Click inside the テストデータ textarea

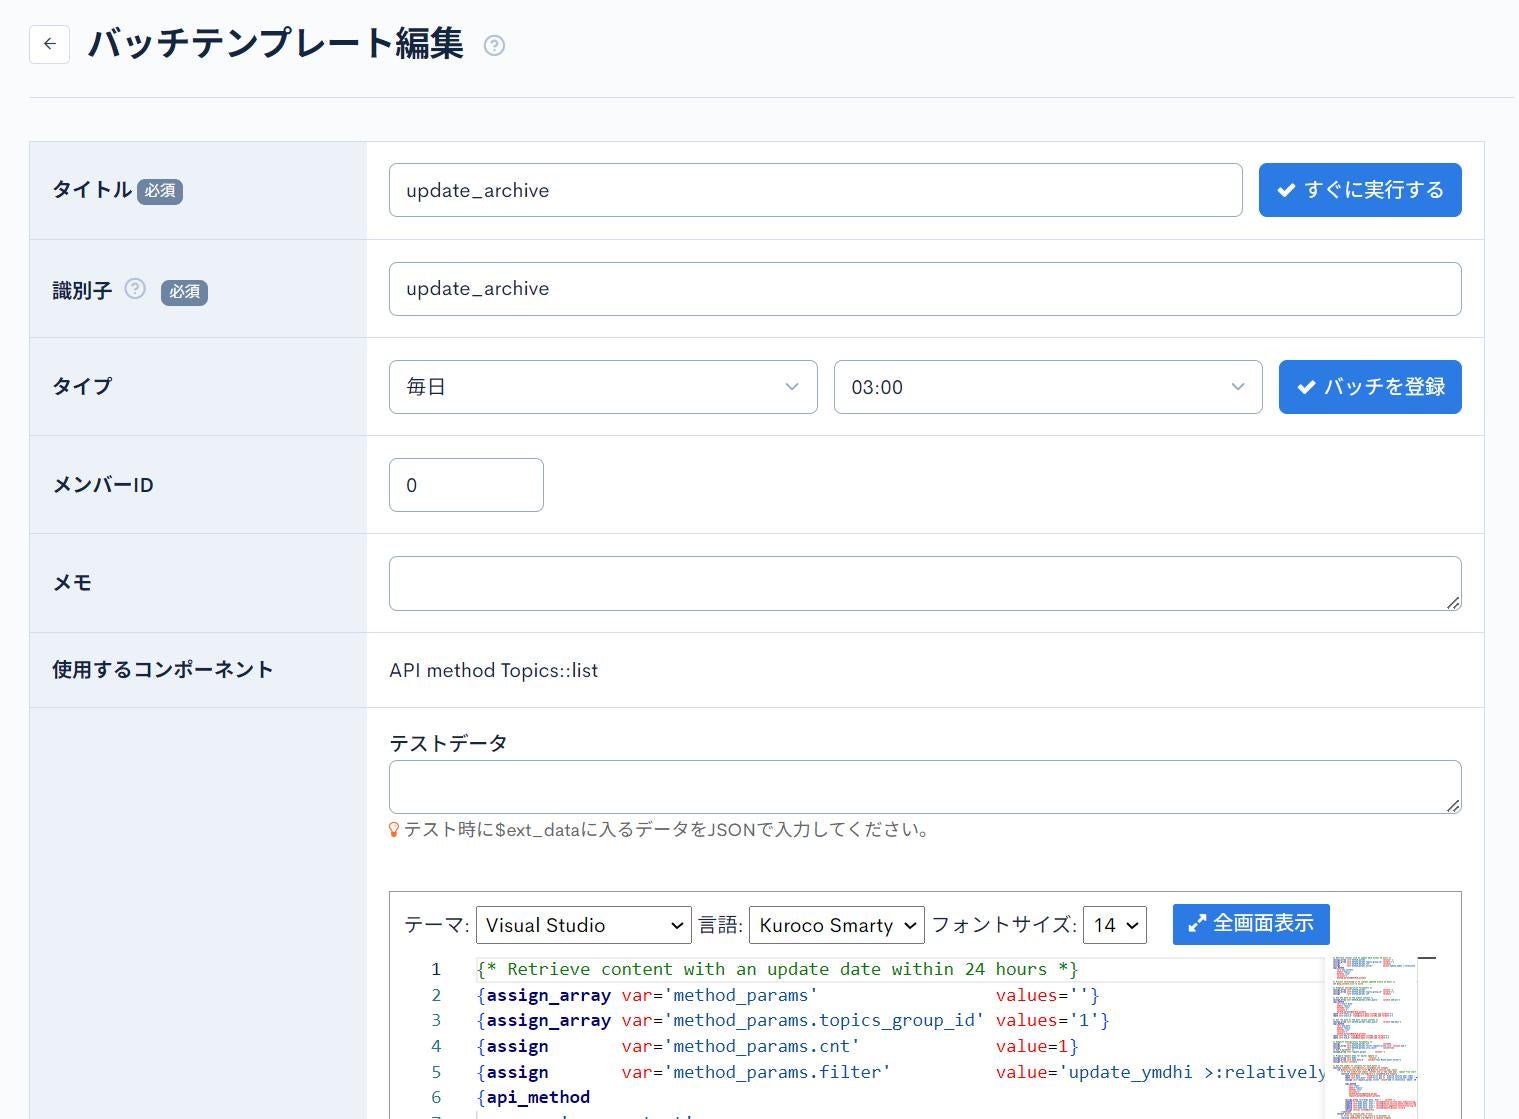[925, 787]
